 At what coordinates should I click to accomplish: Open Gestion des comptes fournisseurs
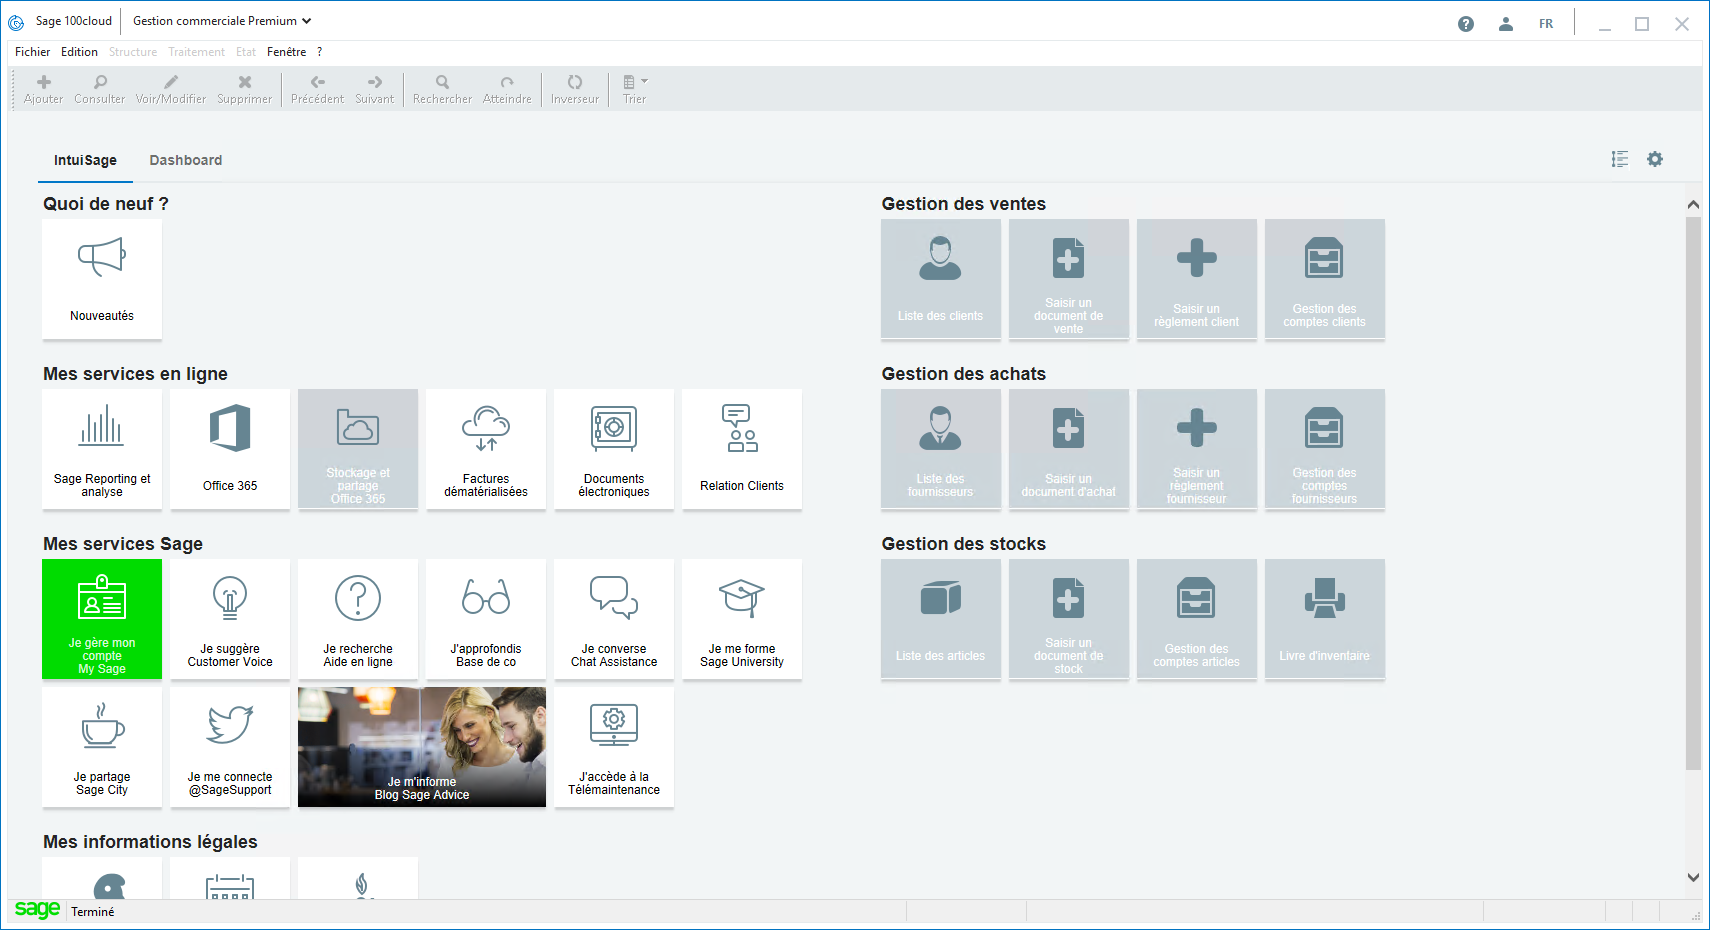[1325, 449]
